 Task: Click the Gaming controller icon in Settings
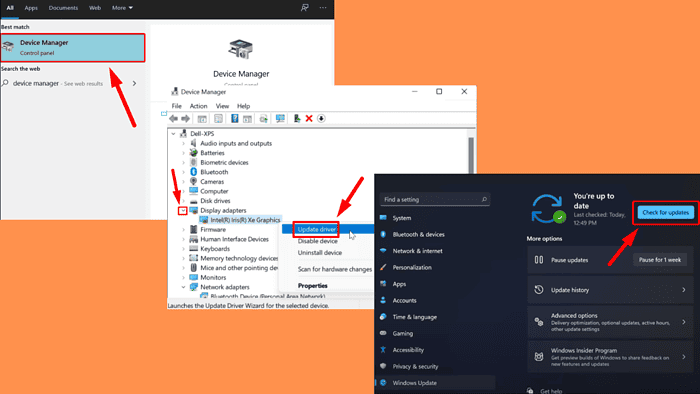(x=383, y=333)
